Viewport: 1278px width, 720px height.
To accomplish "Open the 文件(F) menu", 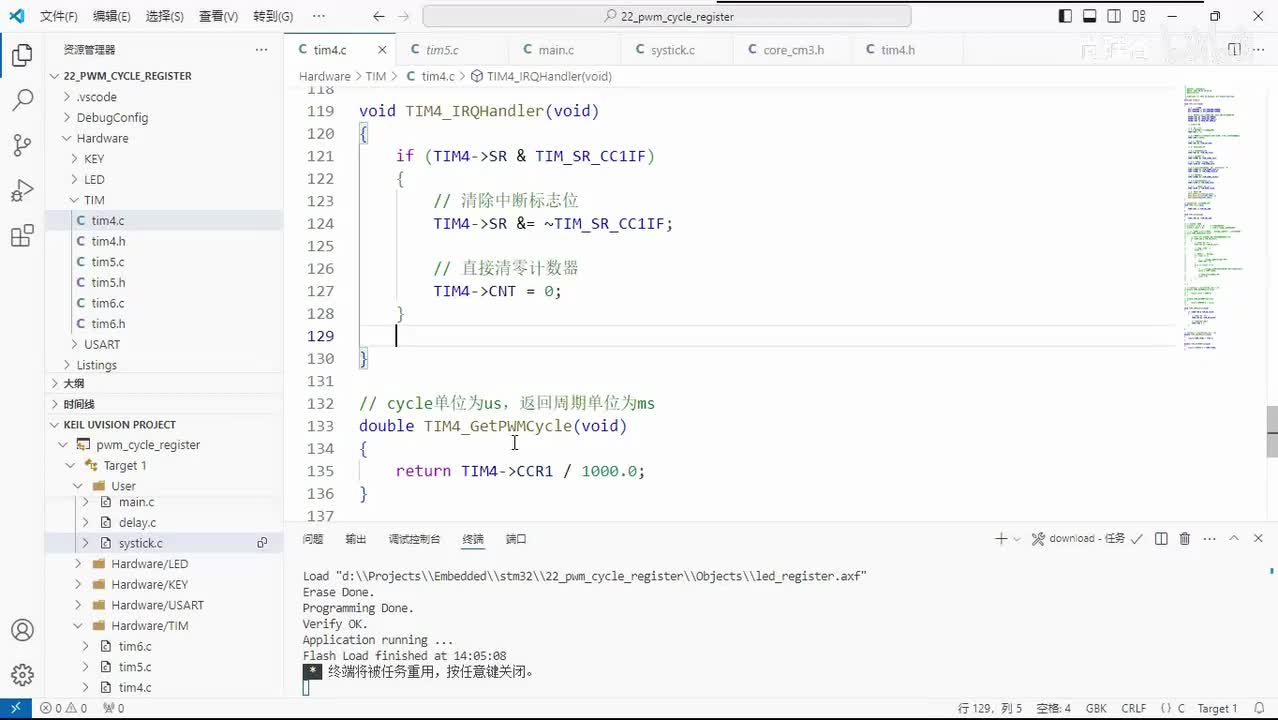I will coord(59,16).
